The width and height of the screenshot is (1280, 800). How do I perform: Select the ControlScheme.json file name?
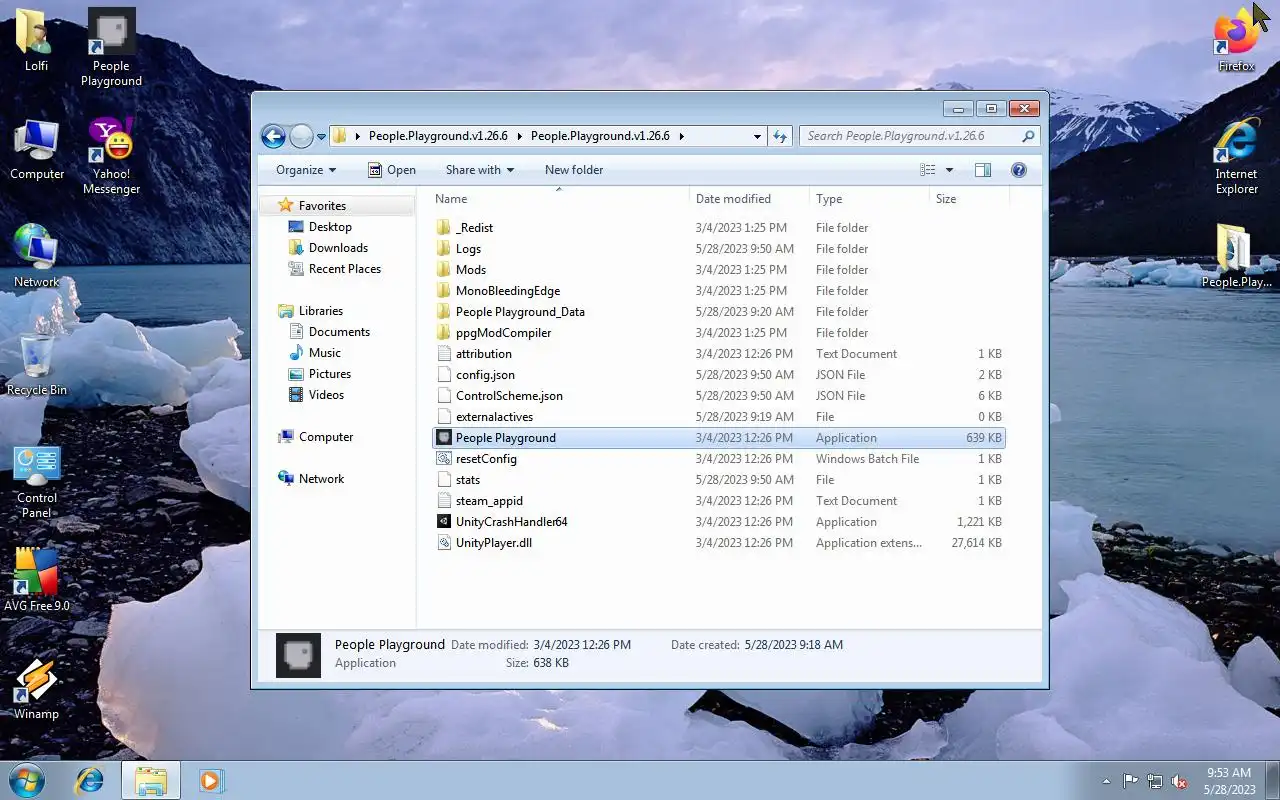click(x=509, y=396)
